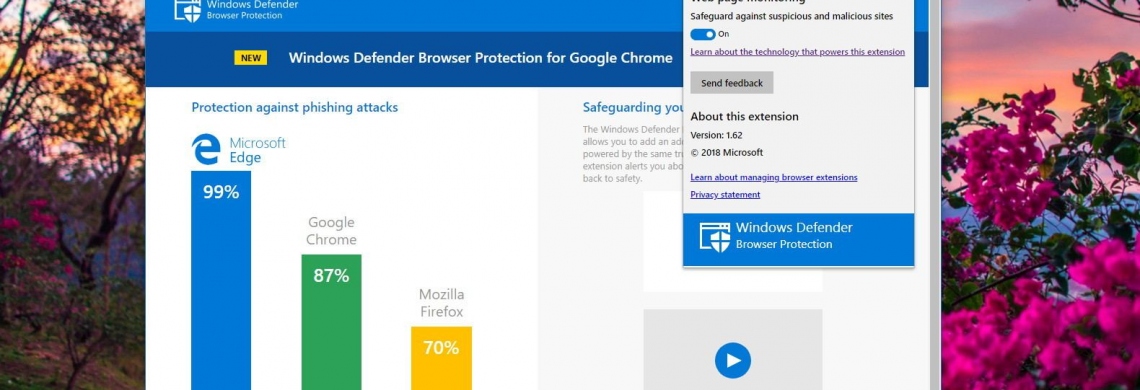Click the video thumbnail placeholder
Screen dimensions: 1140x390
733,350
